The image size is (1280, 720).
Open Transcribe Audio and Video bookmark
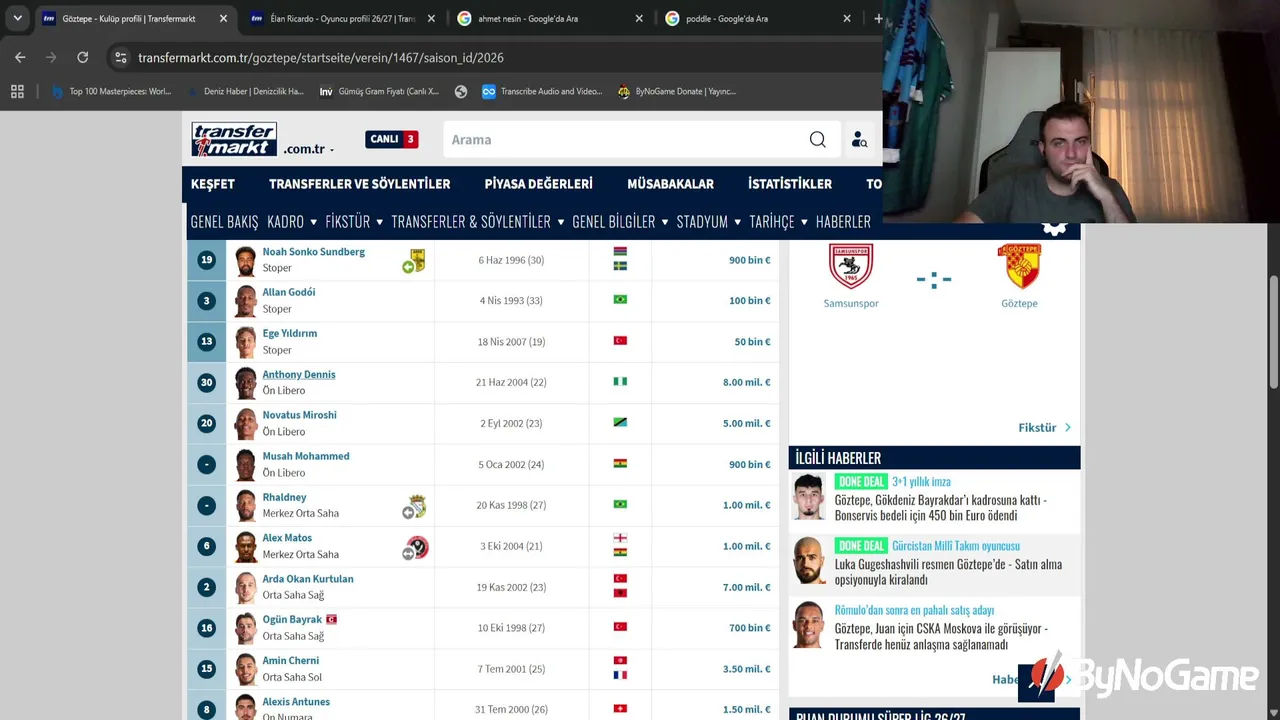coord(542,91)
